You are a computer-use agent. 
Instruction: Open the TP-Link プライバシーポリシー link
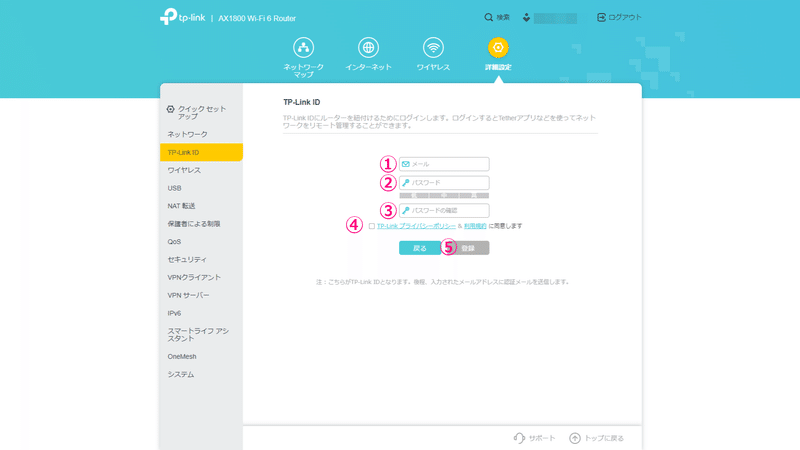click(416, 226)
